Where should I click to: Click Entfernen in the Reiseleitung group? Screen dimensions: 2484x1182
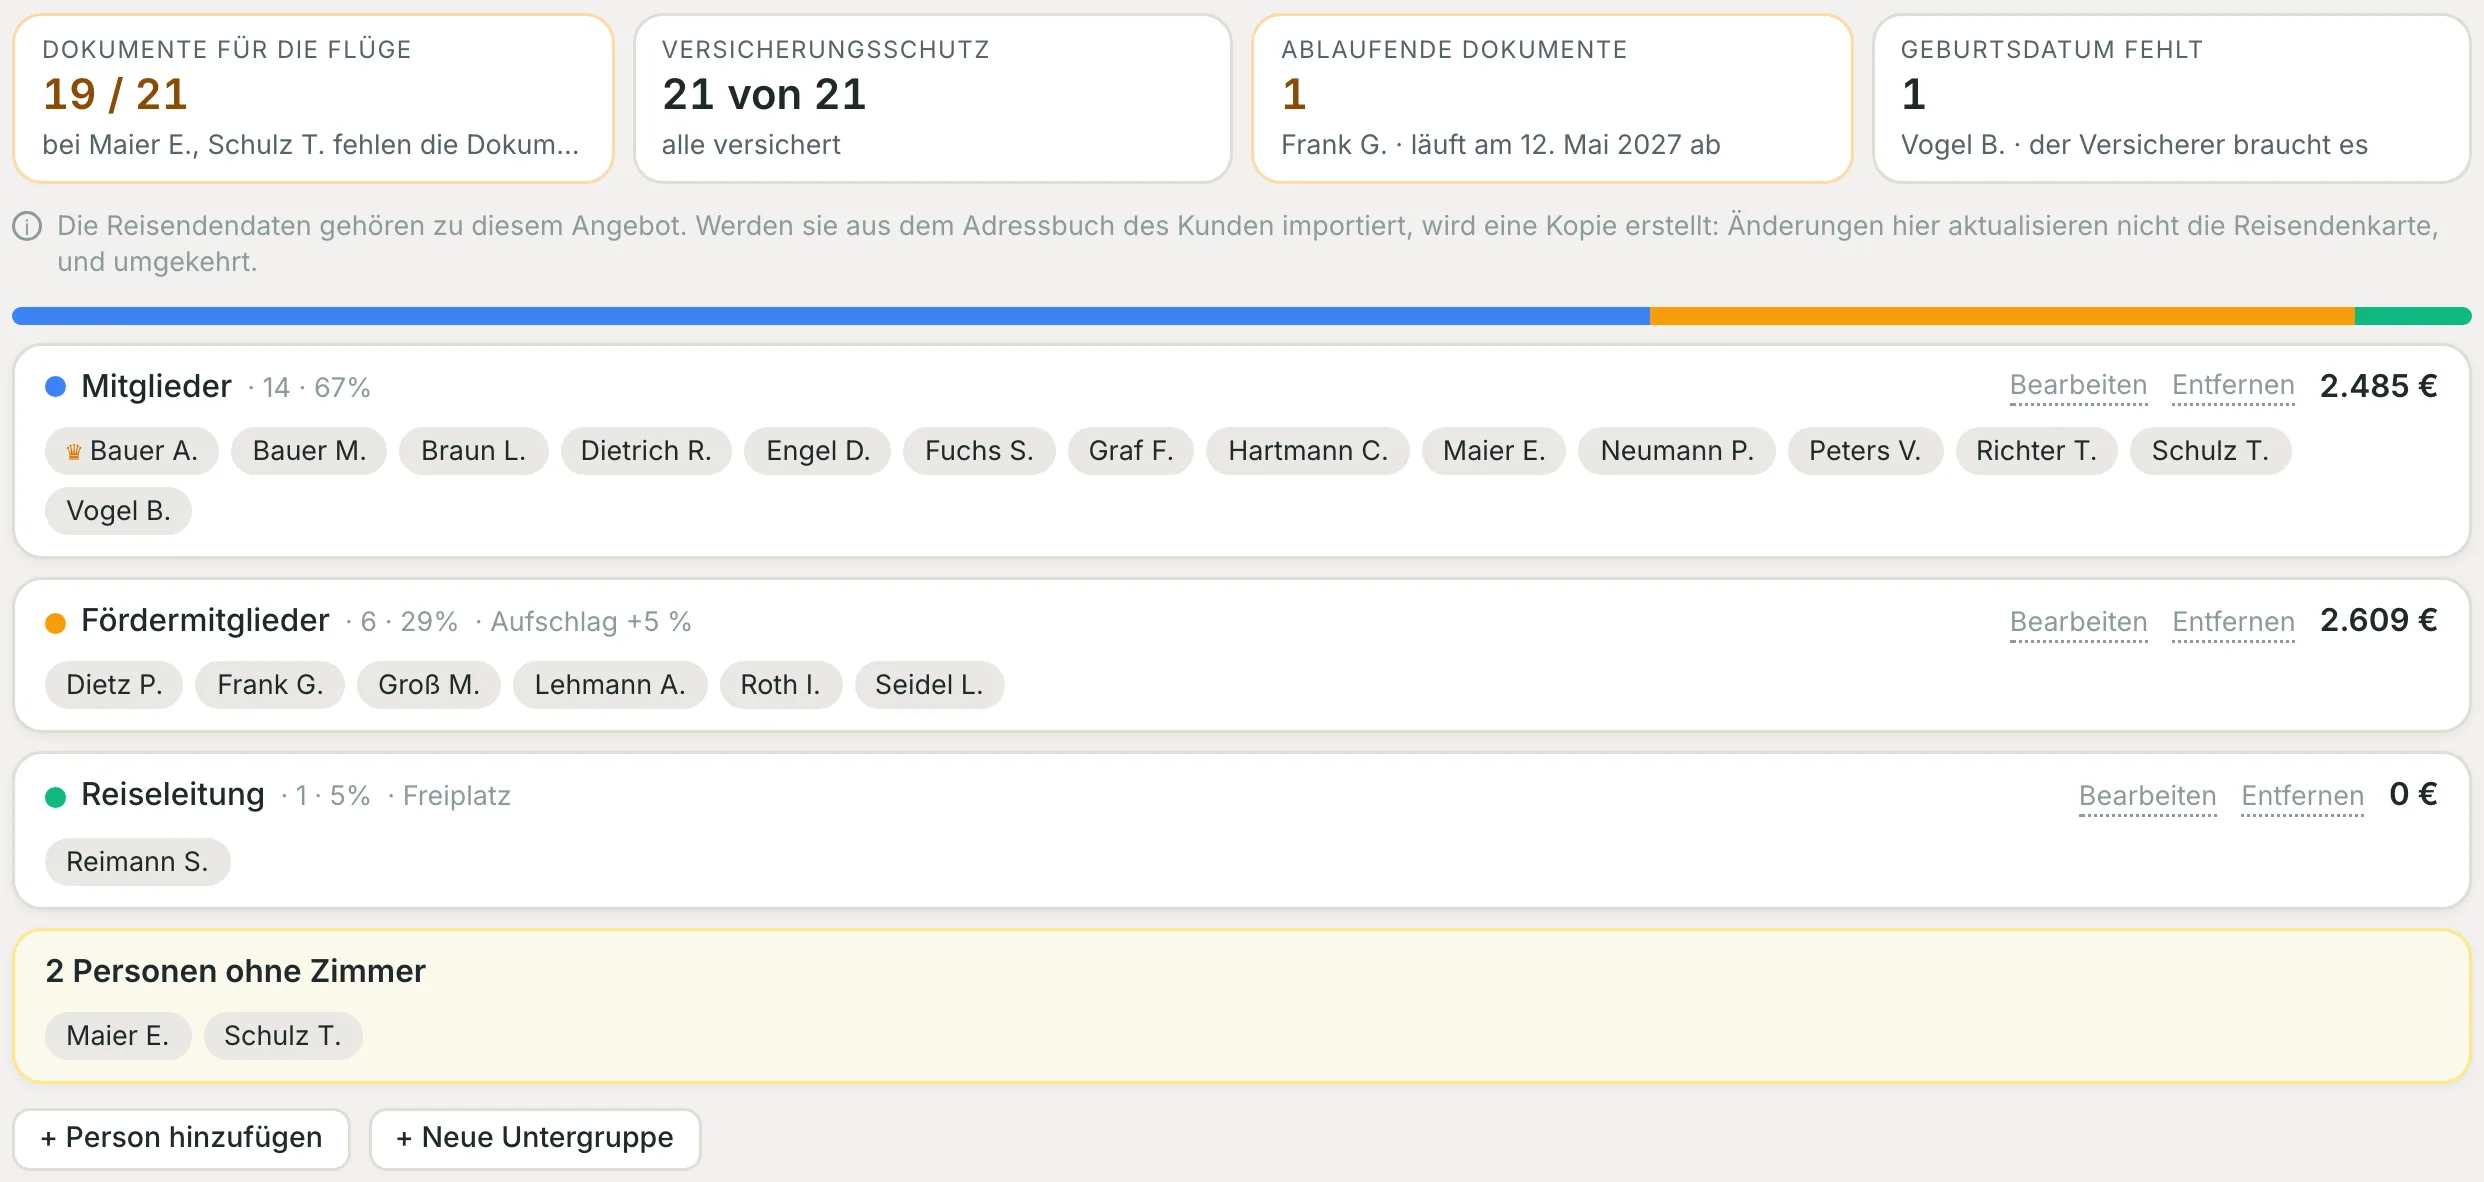(2302, 796)
